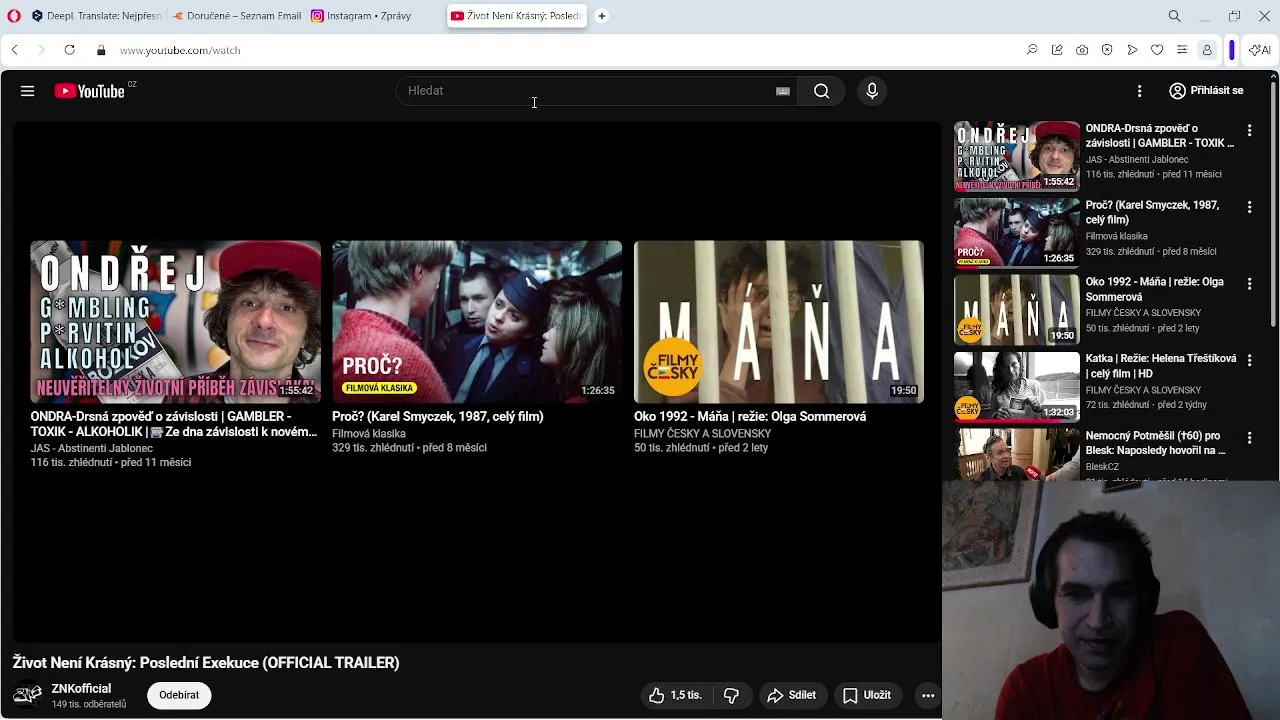Open sidebar ONDRA-Drsná zpověď thumbnail

(x=1017, y=156)
